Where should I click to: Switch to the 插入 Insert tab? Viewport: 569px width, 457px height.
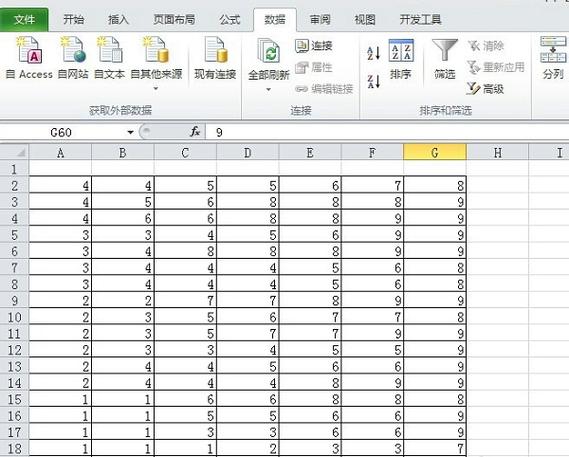point(118,19)
